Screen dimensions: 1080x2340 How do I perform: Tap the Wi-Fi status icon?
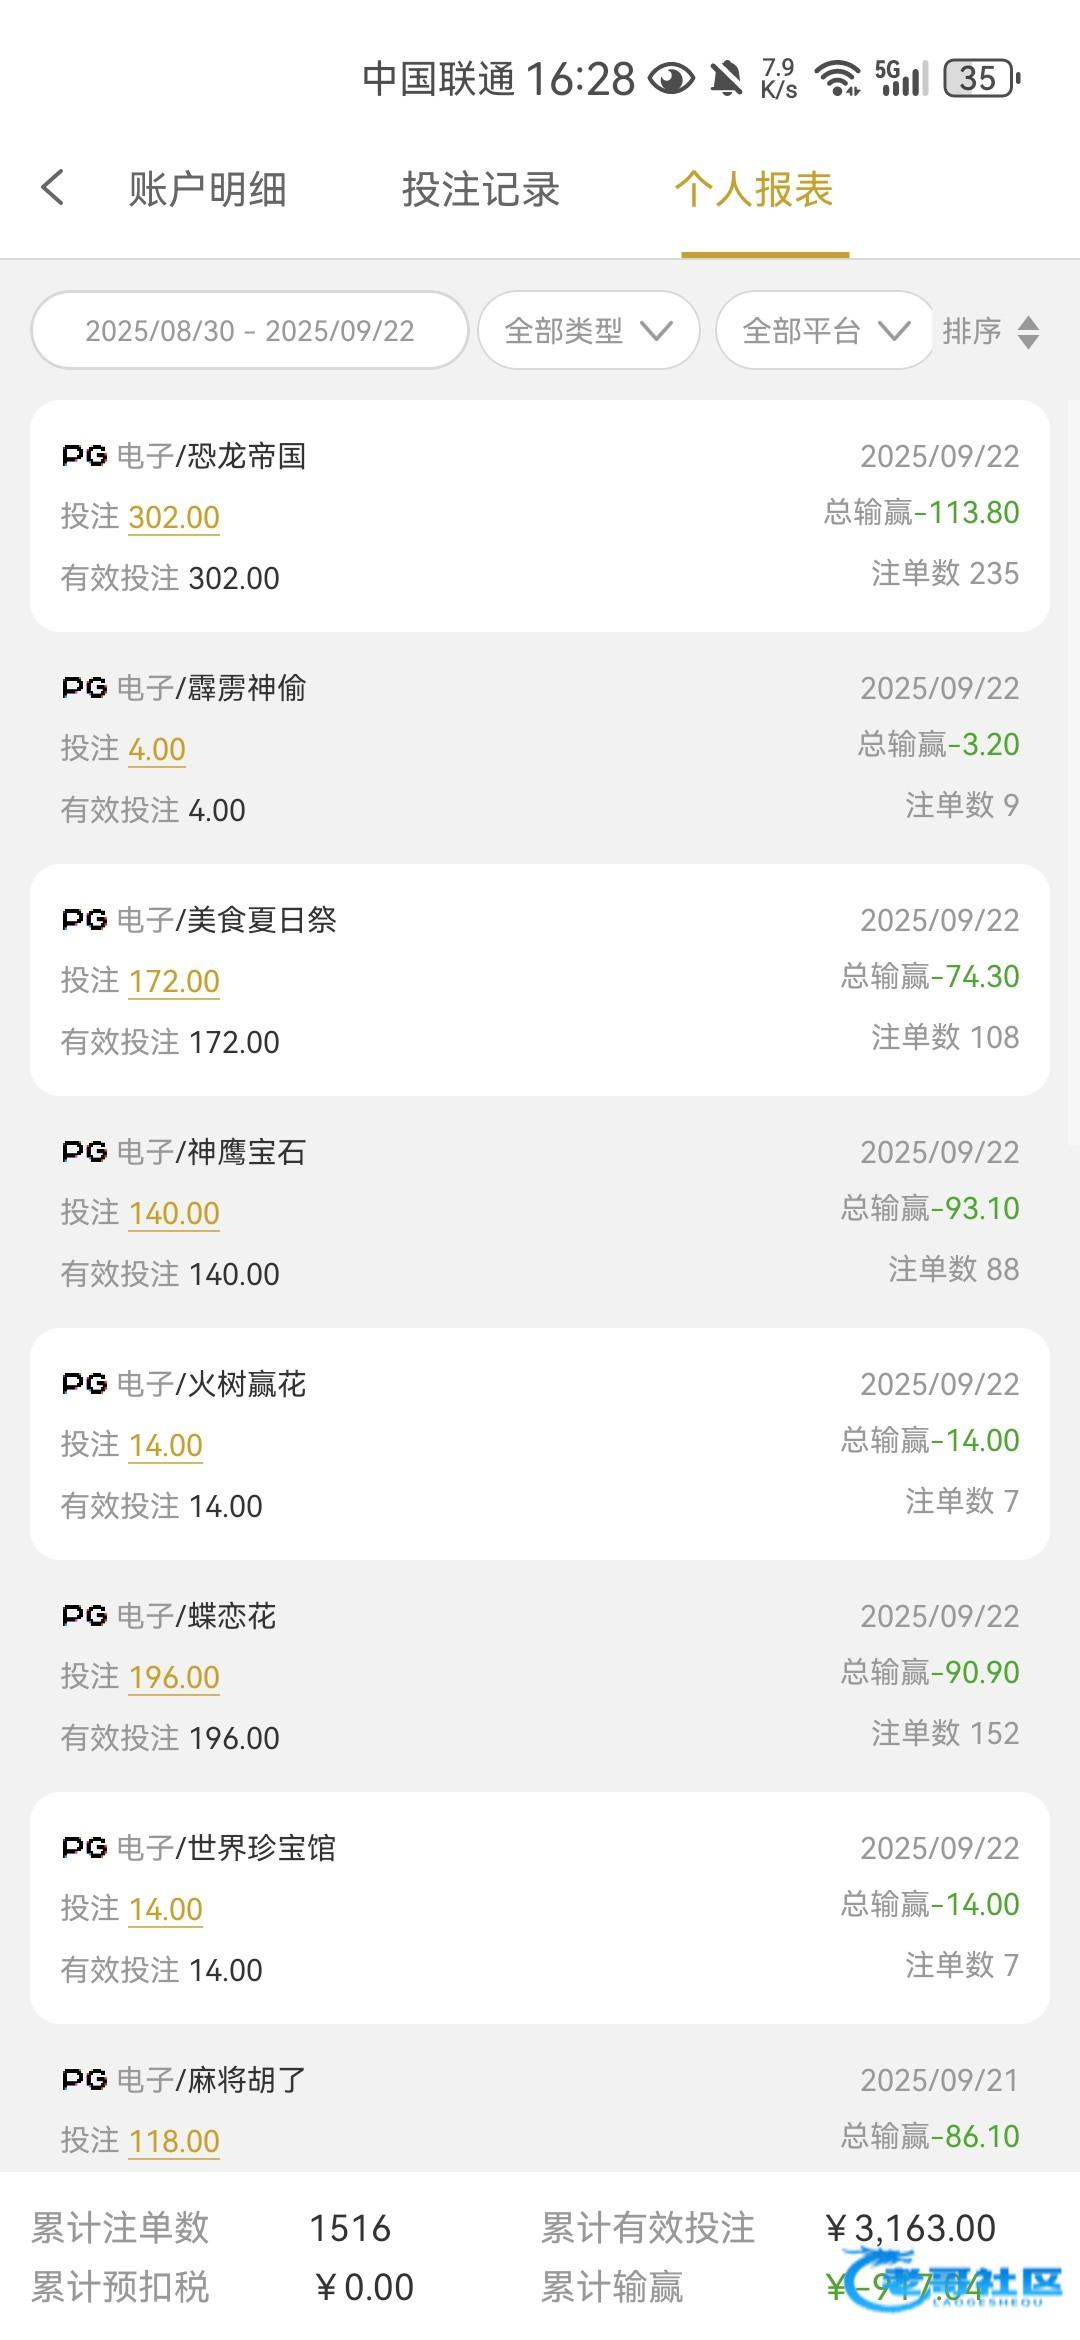pyautogui.click(x=837, y=78)
